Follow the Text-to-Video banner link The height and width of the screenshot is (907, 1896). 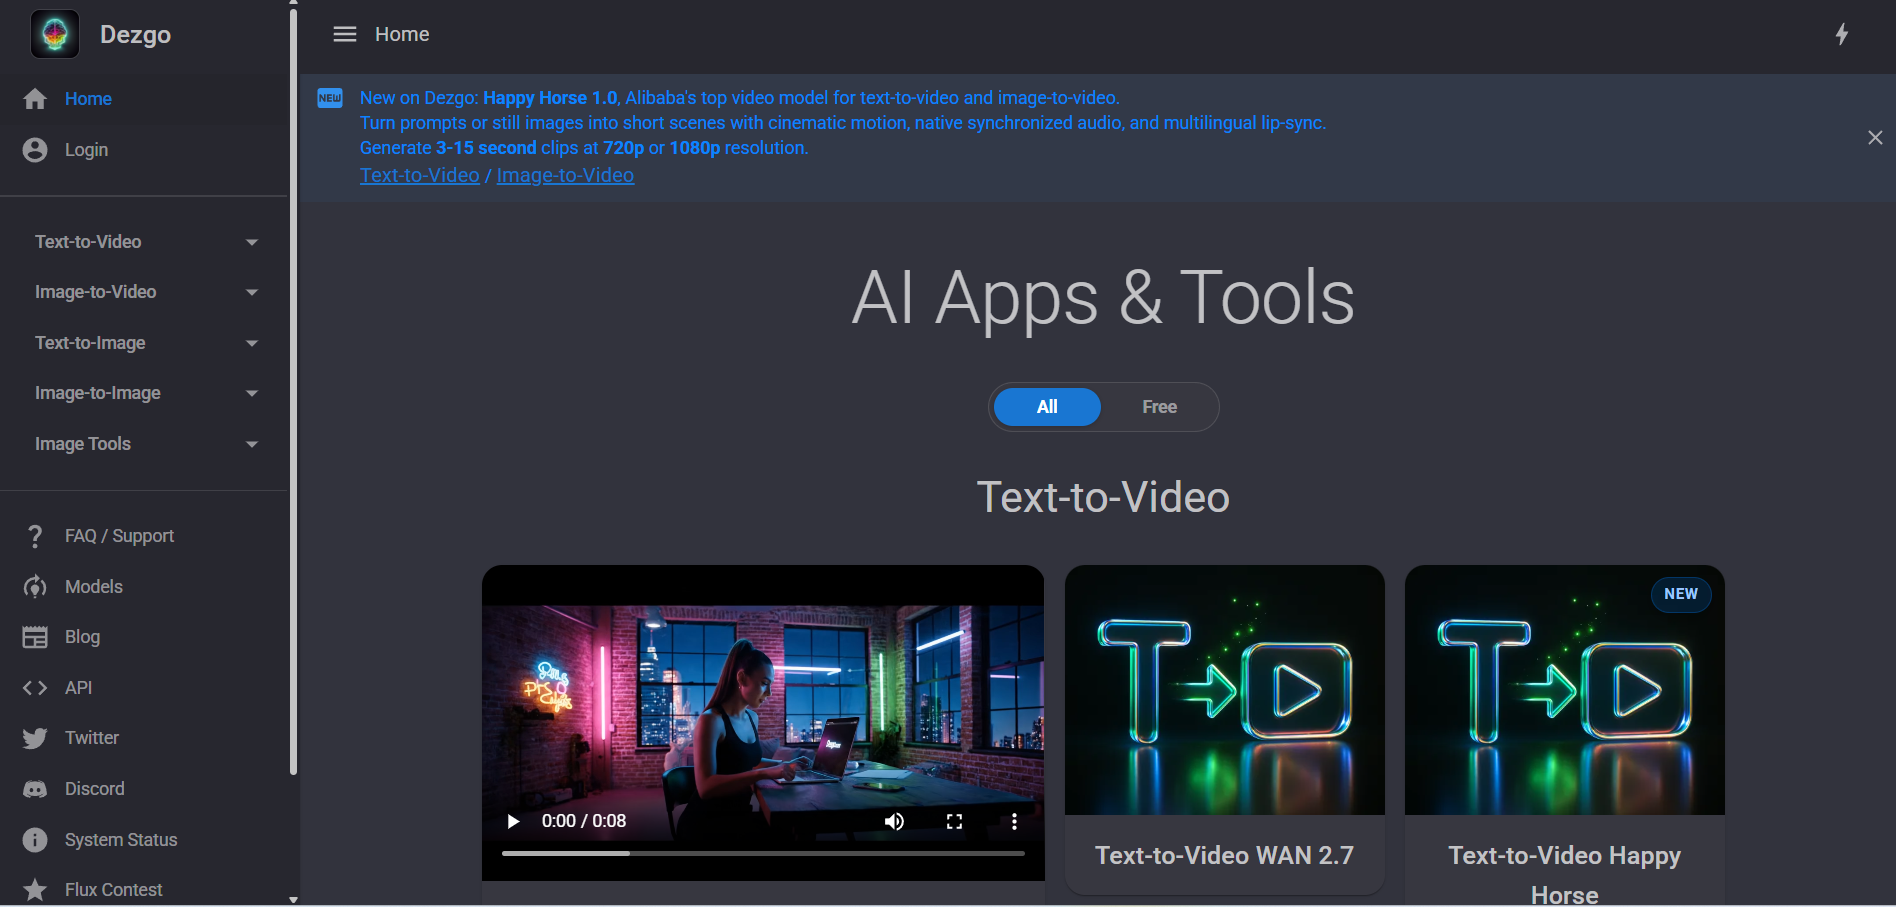[420, 175]
